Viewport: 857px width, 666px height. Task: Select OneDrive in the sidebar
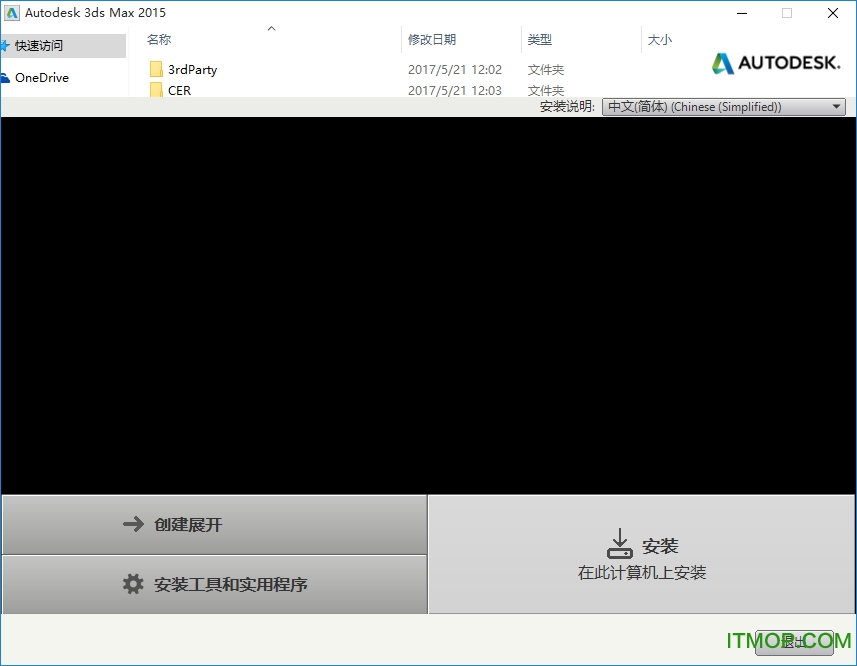pyautogui.click(x=42, y=78)
